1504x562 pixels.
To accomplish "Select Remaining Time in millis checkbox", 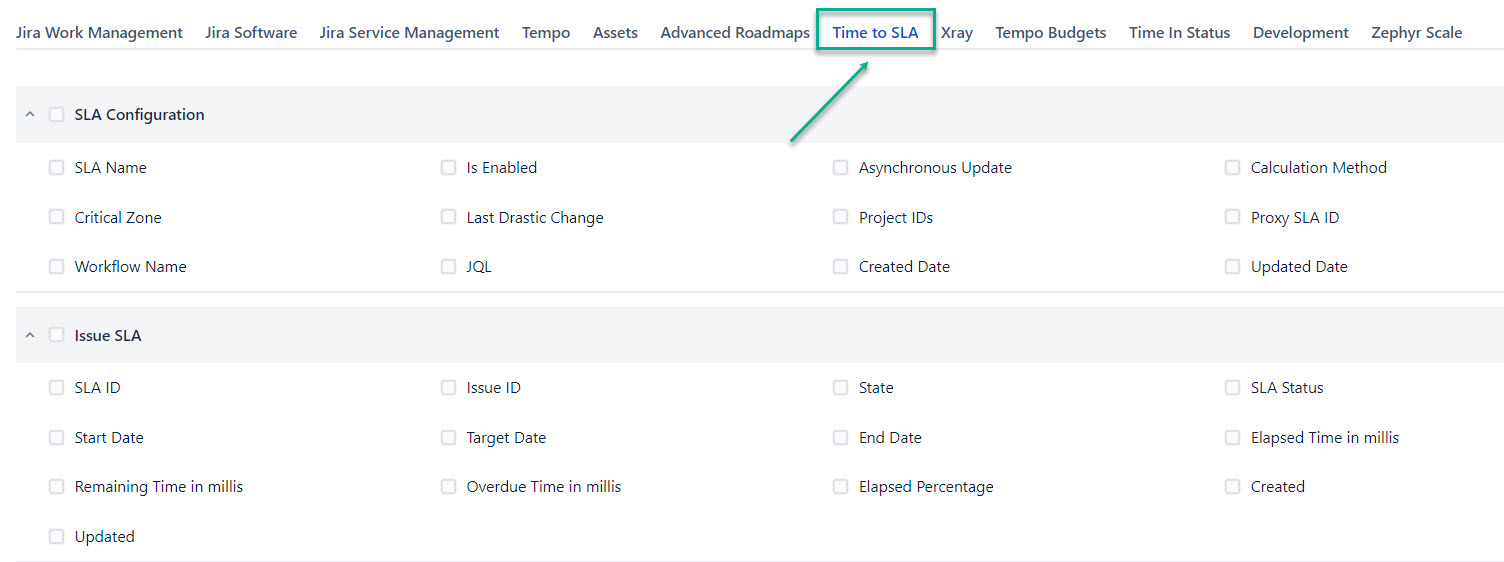I will click(57, 487).
